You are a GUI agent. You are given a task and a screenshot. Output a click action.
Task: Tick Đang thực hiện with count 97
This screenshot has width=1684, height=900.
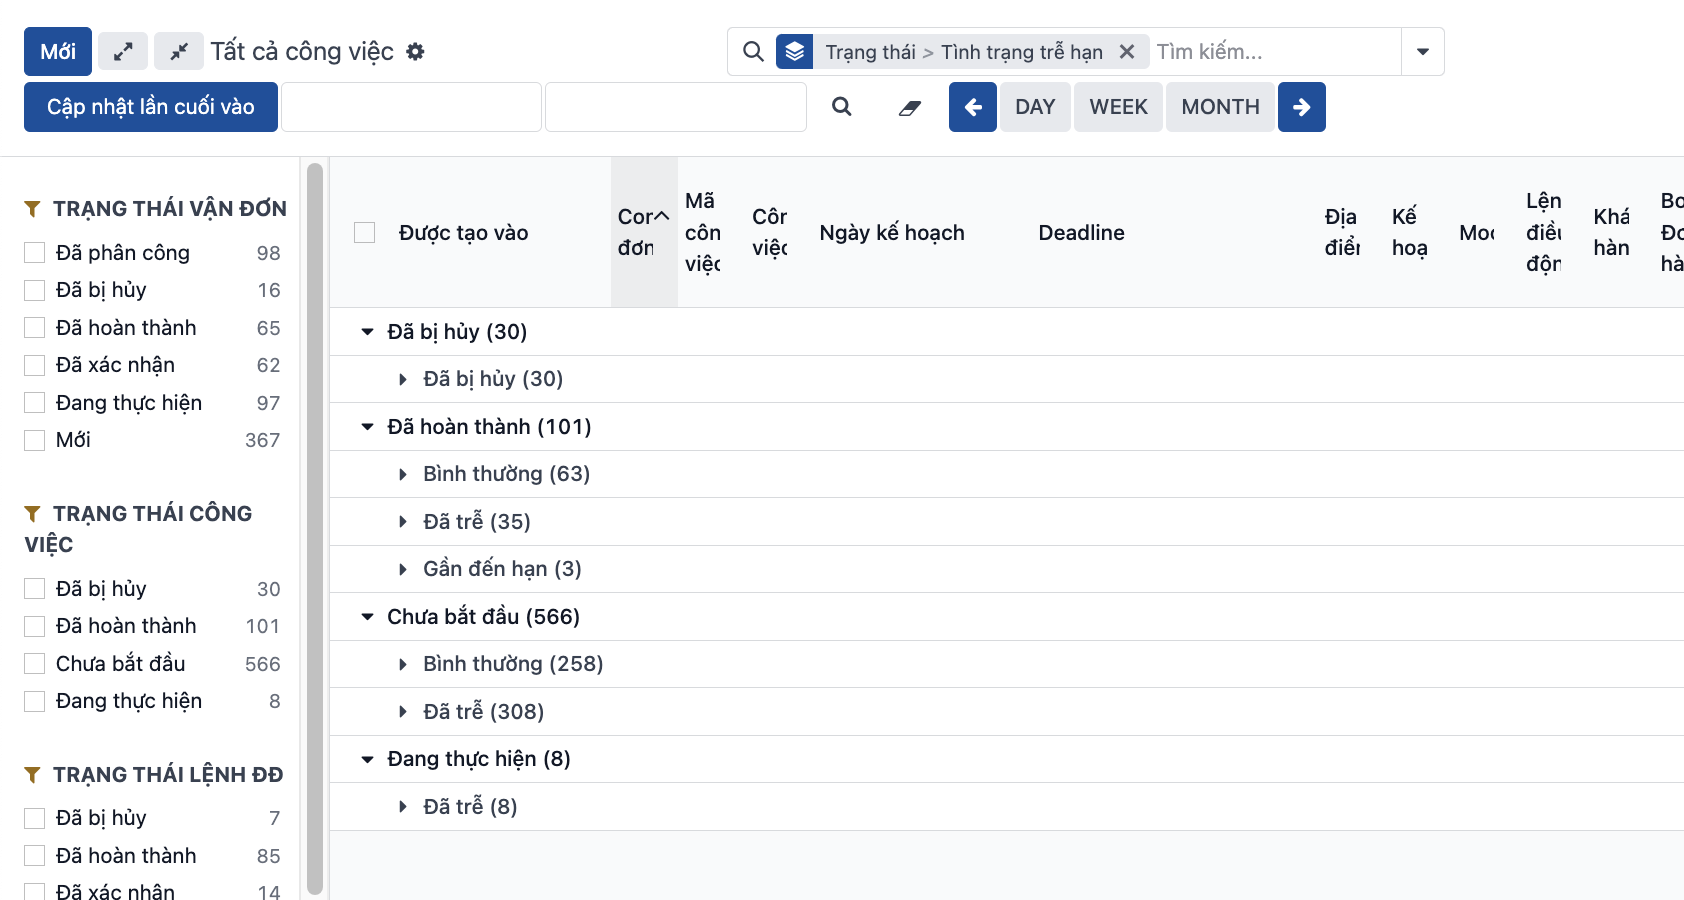[x=35, y=403]
